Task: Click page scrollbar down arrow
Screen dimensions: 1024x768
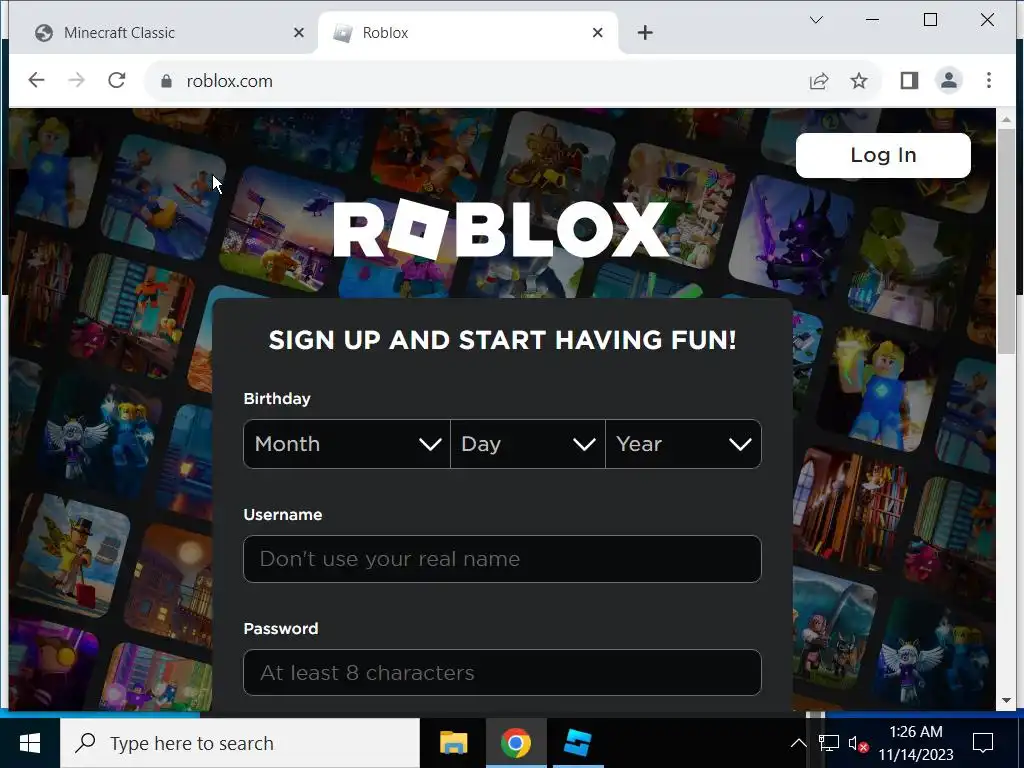Action: 1006,701
